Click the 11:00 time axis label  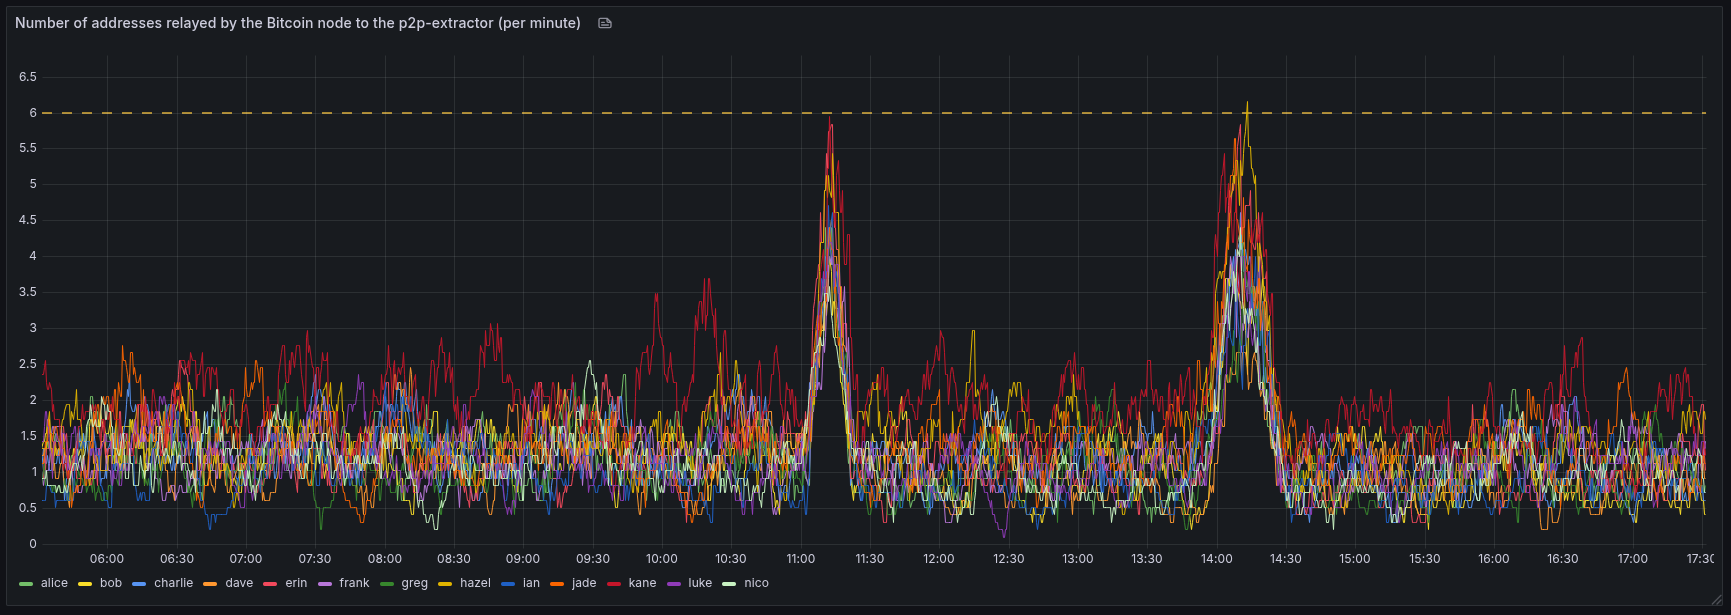point(800,559)
